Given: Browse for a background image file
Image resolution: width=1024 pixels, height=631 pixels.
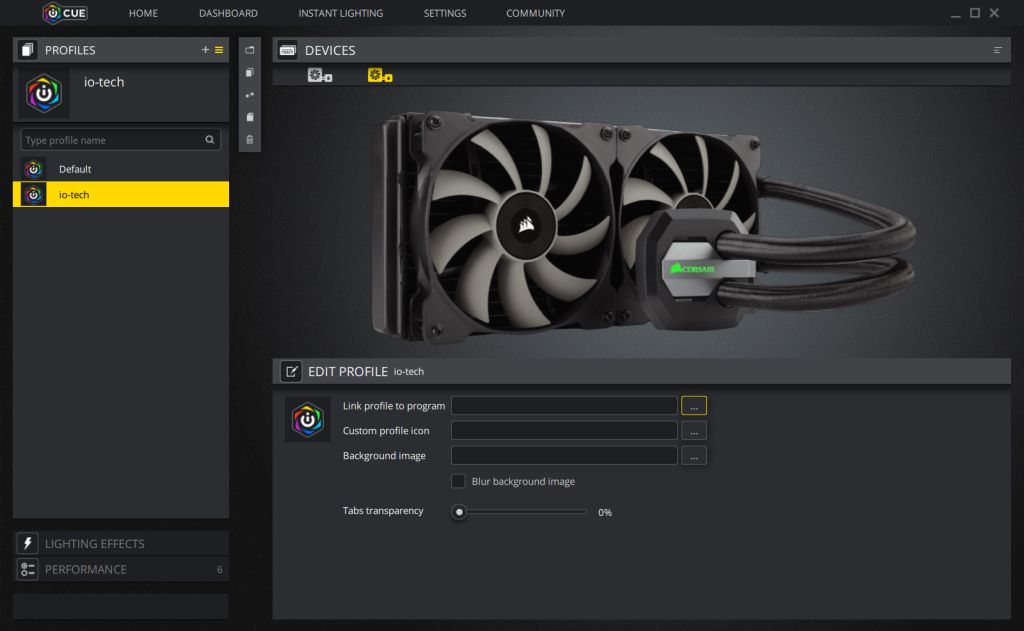Looking at the screenshot, I should [694, 455].
